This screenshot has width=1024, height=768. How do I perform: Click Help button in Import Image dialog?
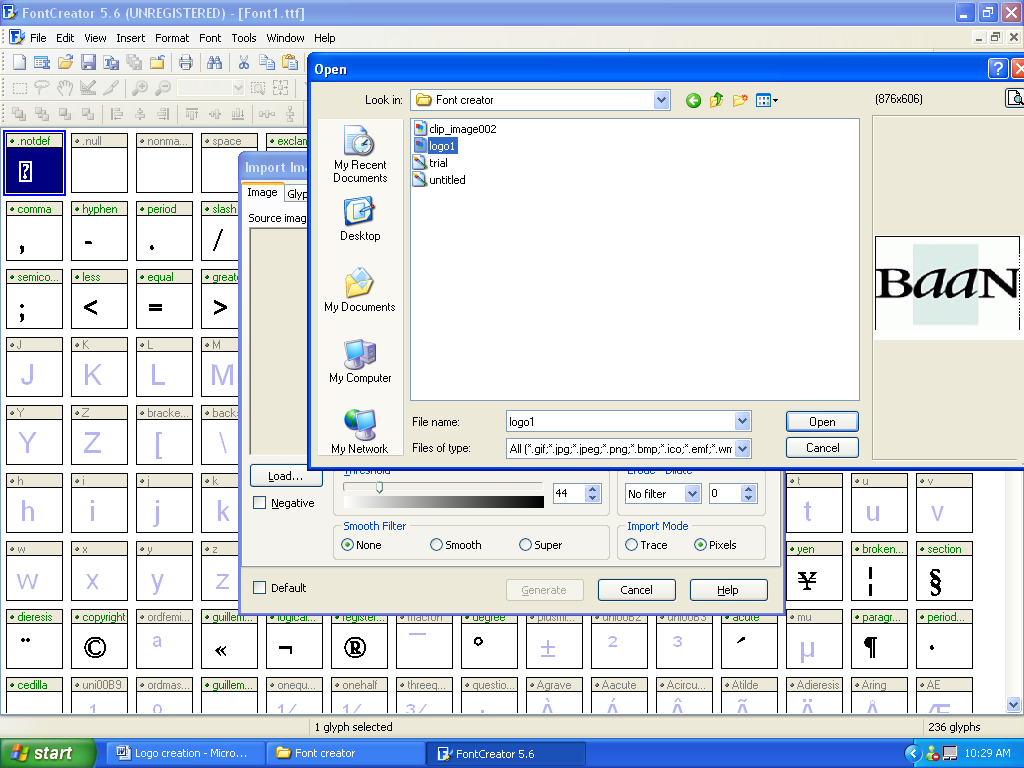(x=728, y=590)
